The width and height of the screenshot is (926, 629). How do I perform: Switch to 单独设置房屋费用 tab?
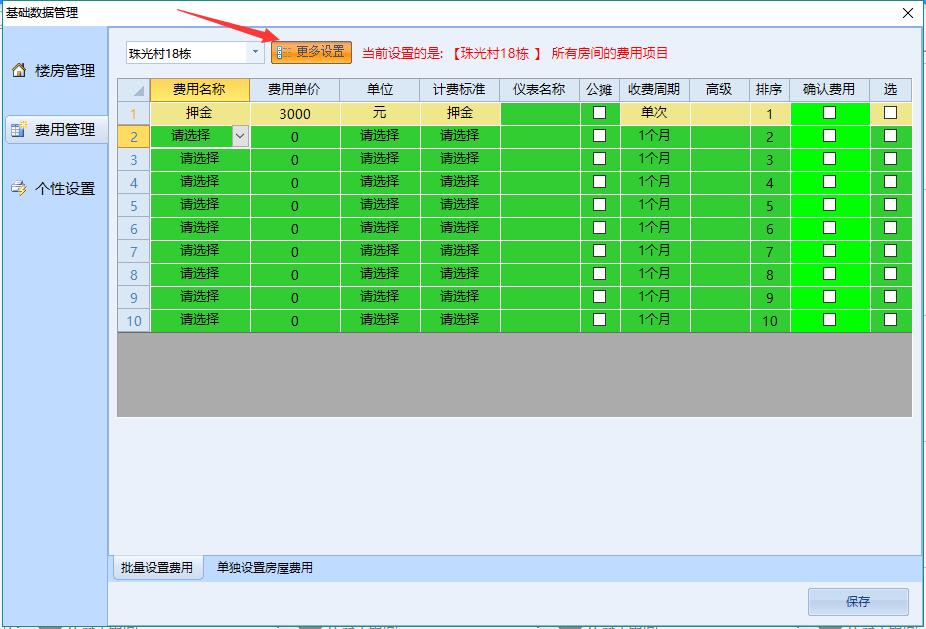click(265, 568)
